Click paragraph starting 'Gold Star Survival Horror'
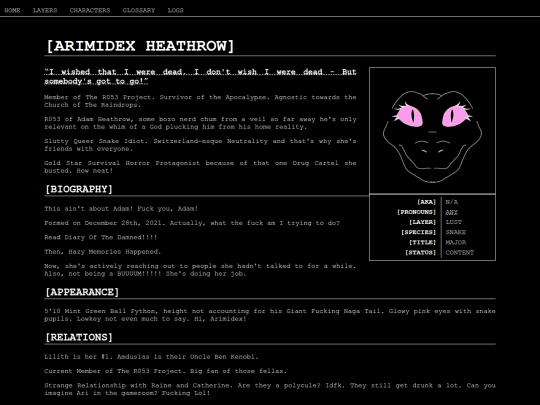 click(200, 167)
